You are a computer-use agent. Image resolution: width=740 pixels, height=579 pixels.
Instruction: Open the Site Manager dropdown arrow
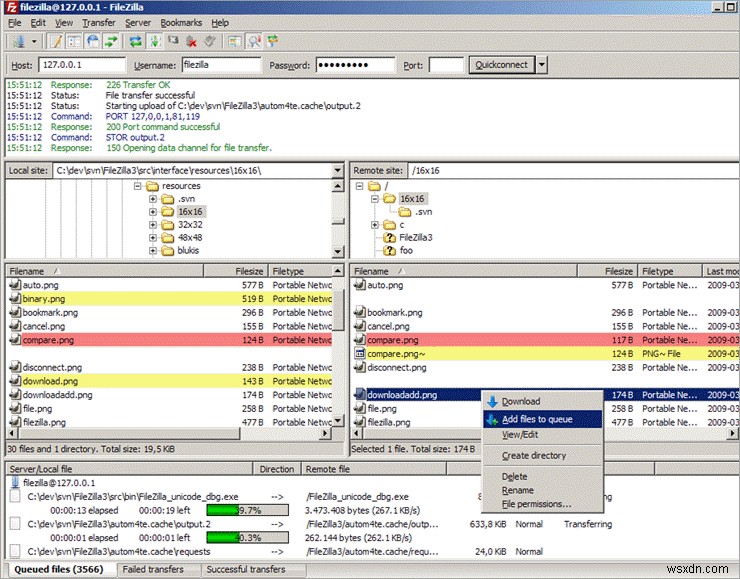(35, 41)
